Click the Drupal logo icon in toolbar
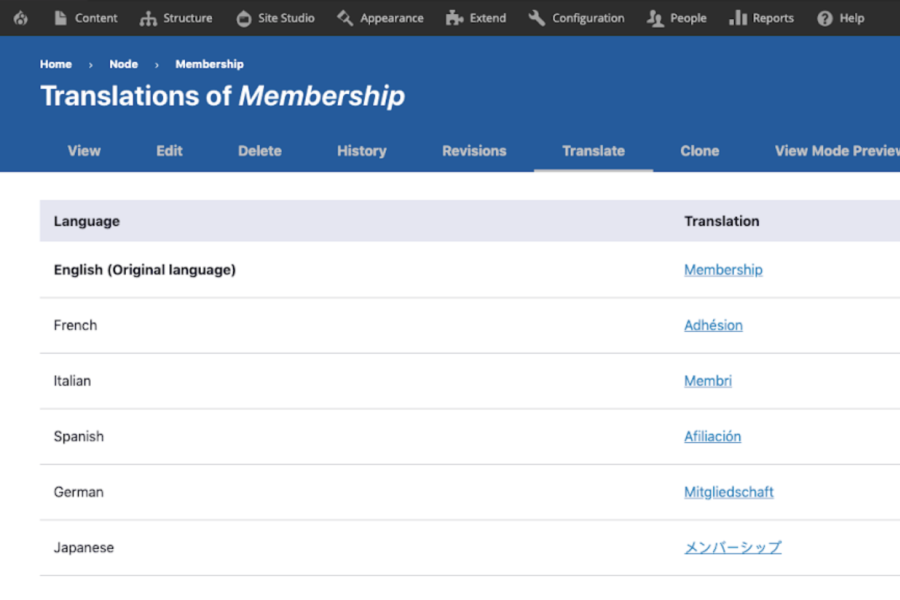The height and width of the screenshot is (600, 900). [20, 18]
